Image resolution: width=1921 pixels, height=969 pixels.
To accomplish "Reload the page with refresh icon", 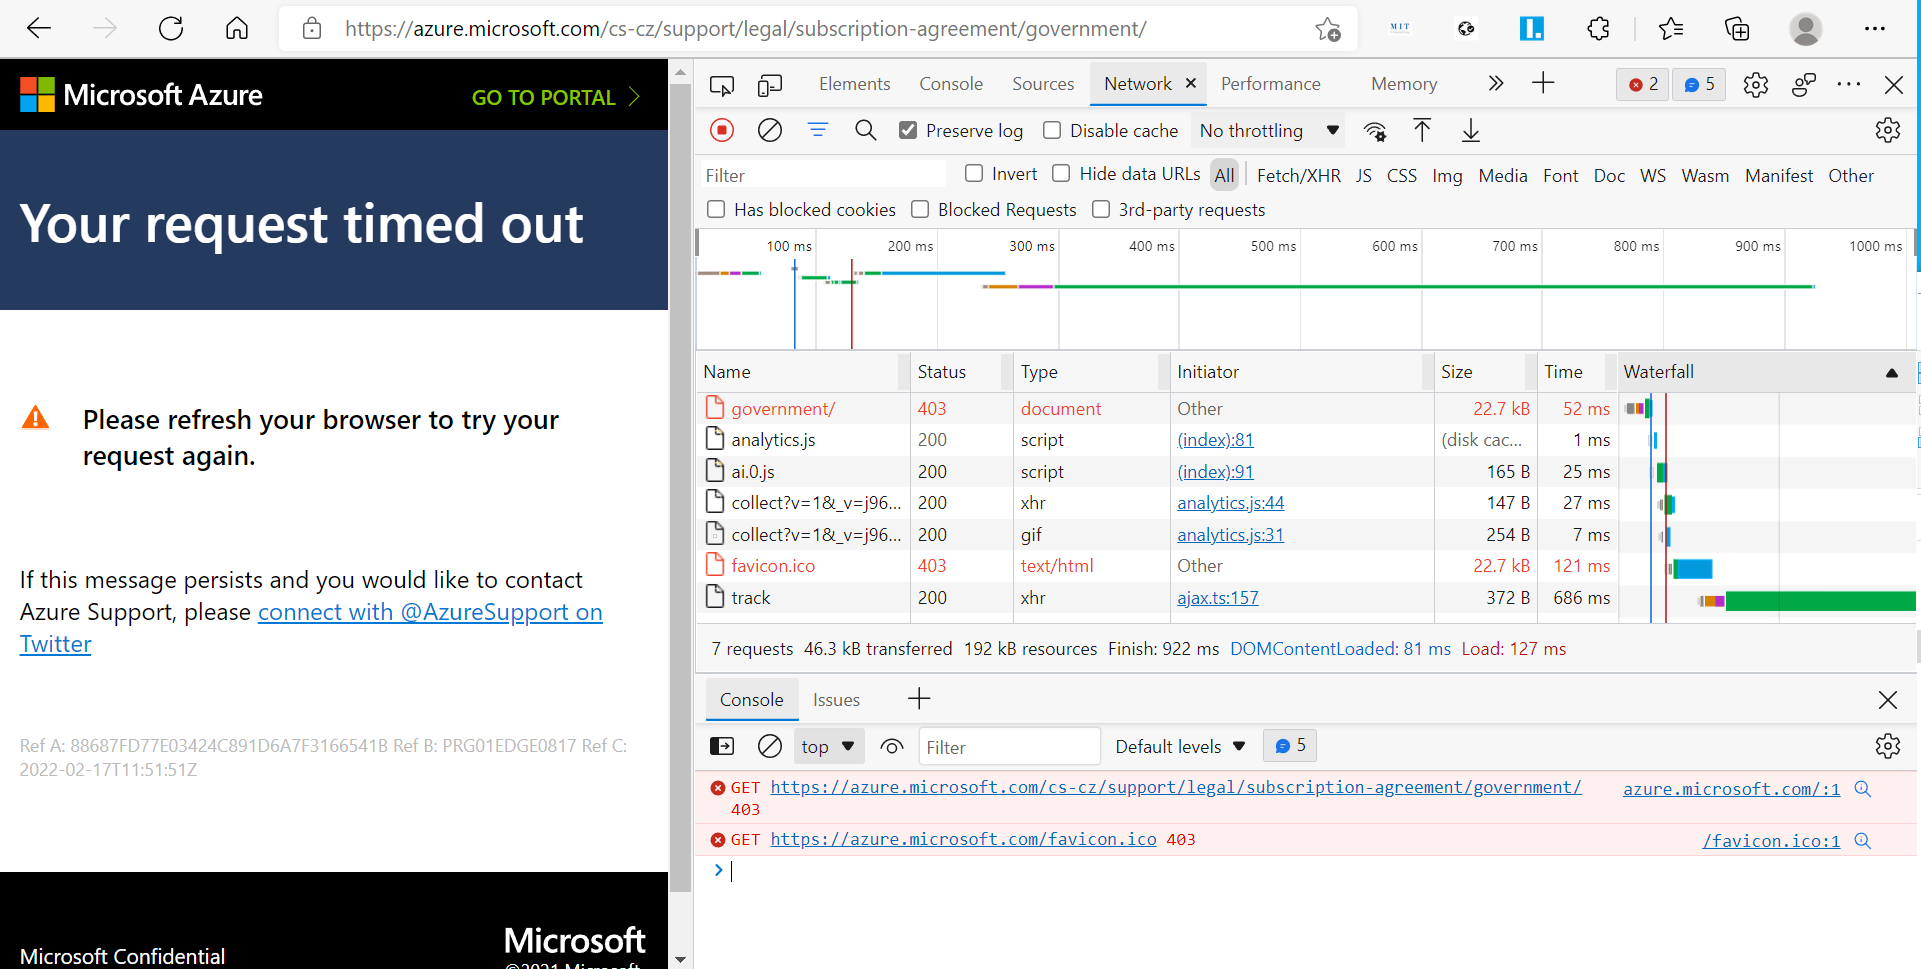I will coord(171,28).
